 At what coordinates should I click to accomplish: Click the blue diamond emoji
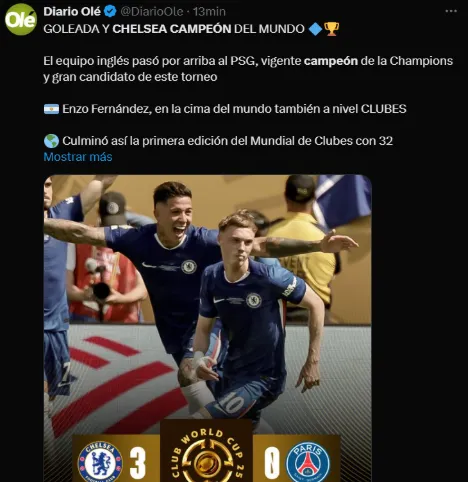pyautogui.click(x=315, y=29)
